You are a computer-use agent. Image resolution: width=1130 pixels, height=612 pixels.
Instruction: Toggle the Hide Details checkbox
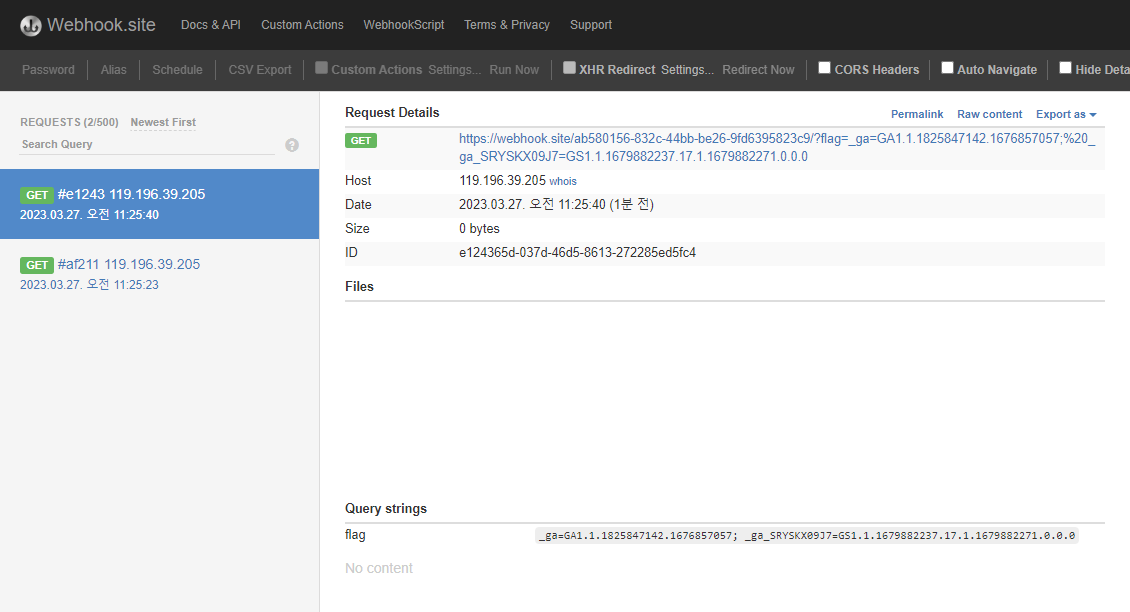1065,68
